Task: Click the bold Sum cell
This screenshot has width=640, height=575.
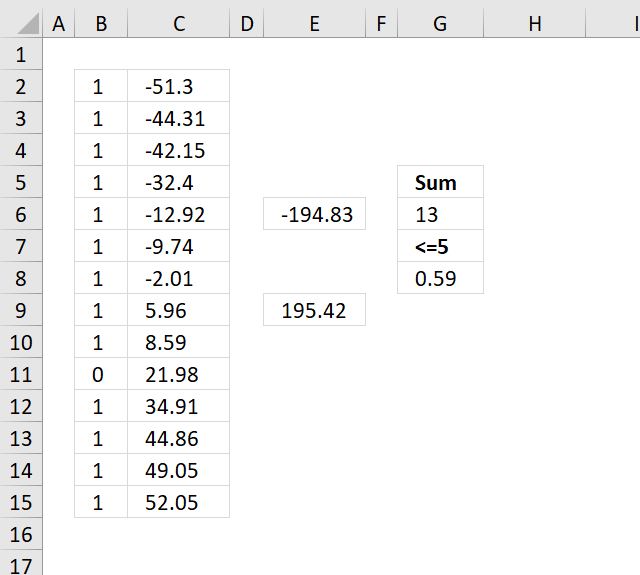Action: click(440, 182)
